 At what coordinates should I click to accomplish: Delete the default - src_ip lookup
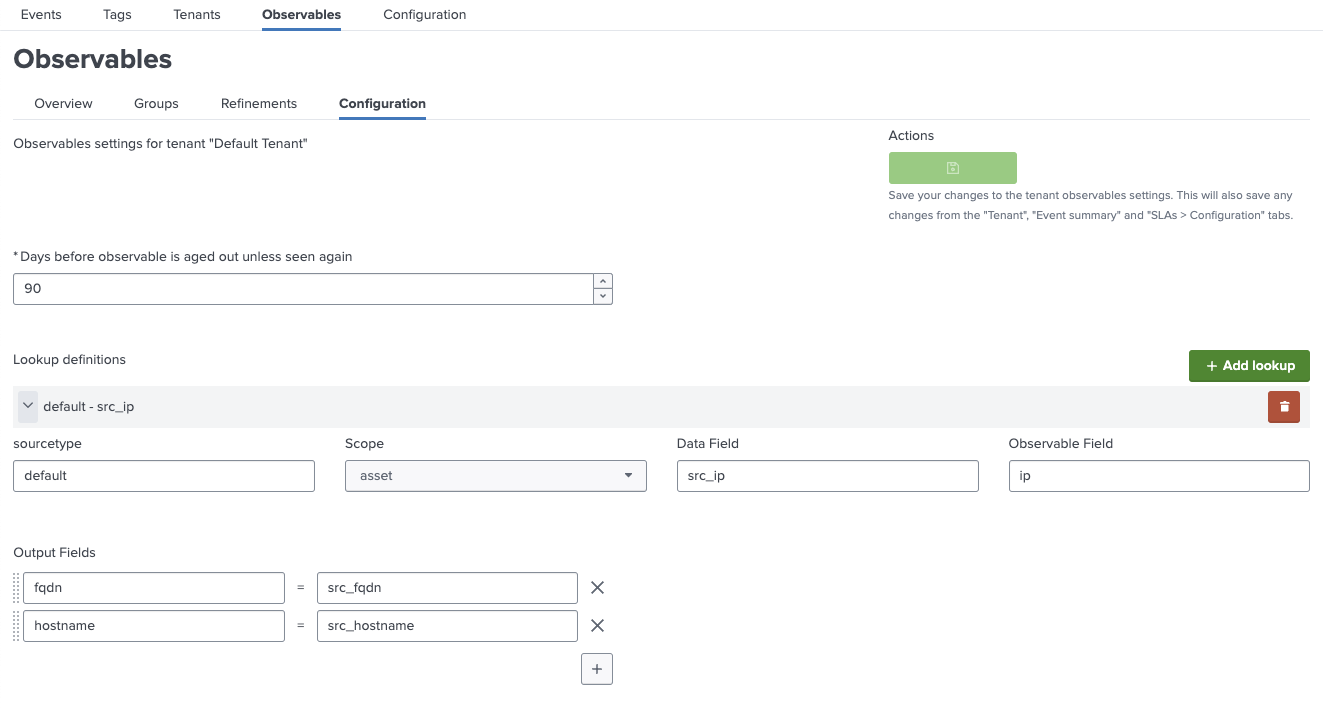coord(1284,407)
